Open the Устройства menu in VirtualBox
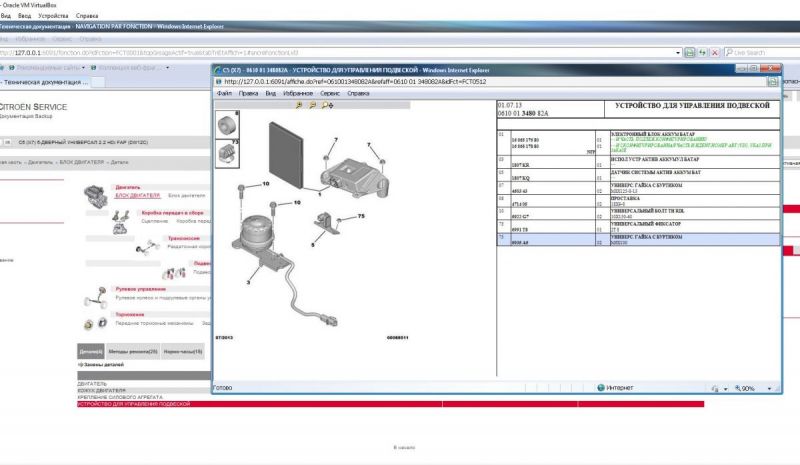 point(51,17)
